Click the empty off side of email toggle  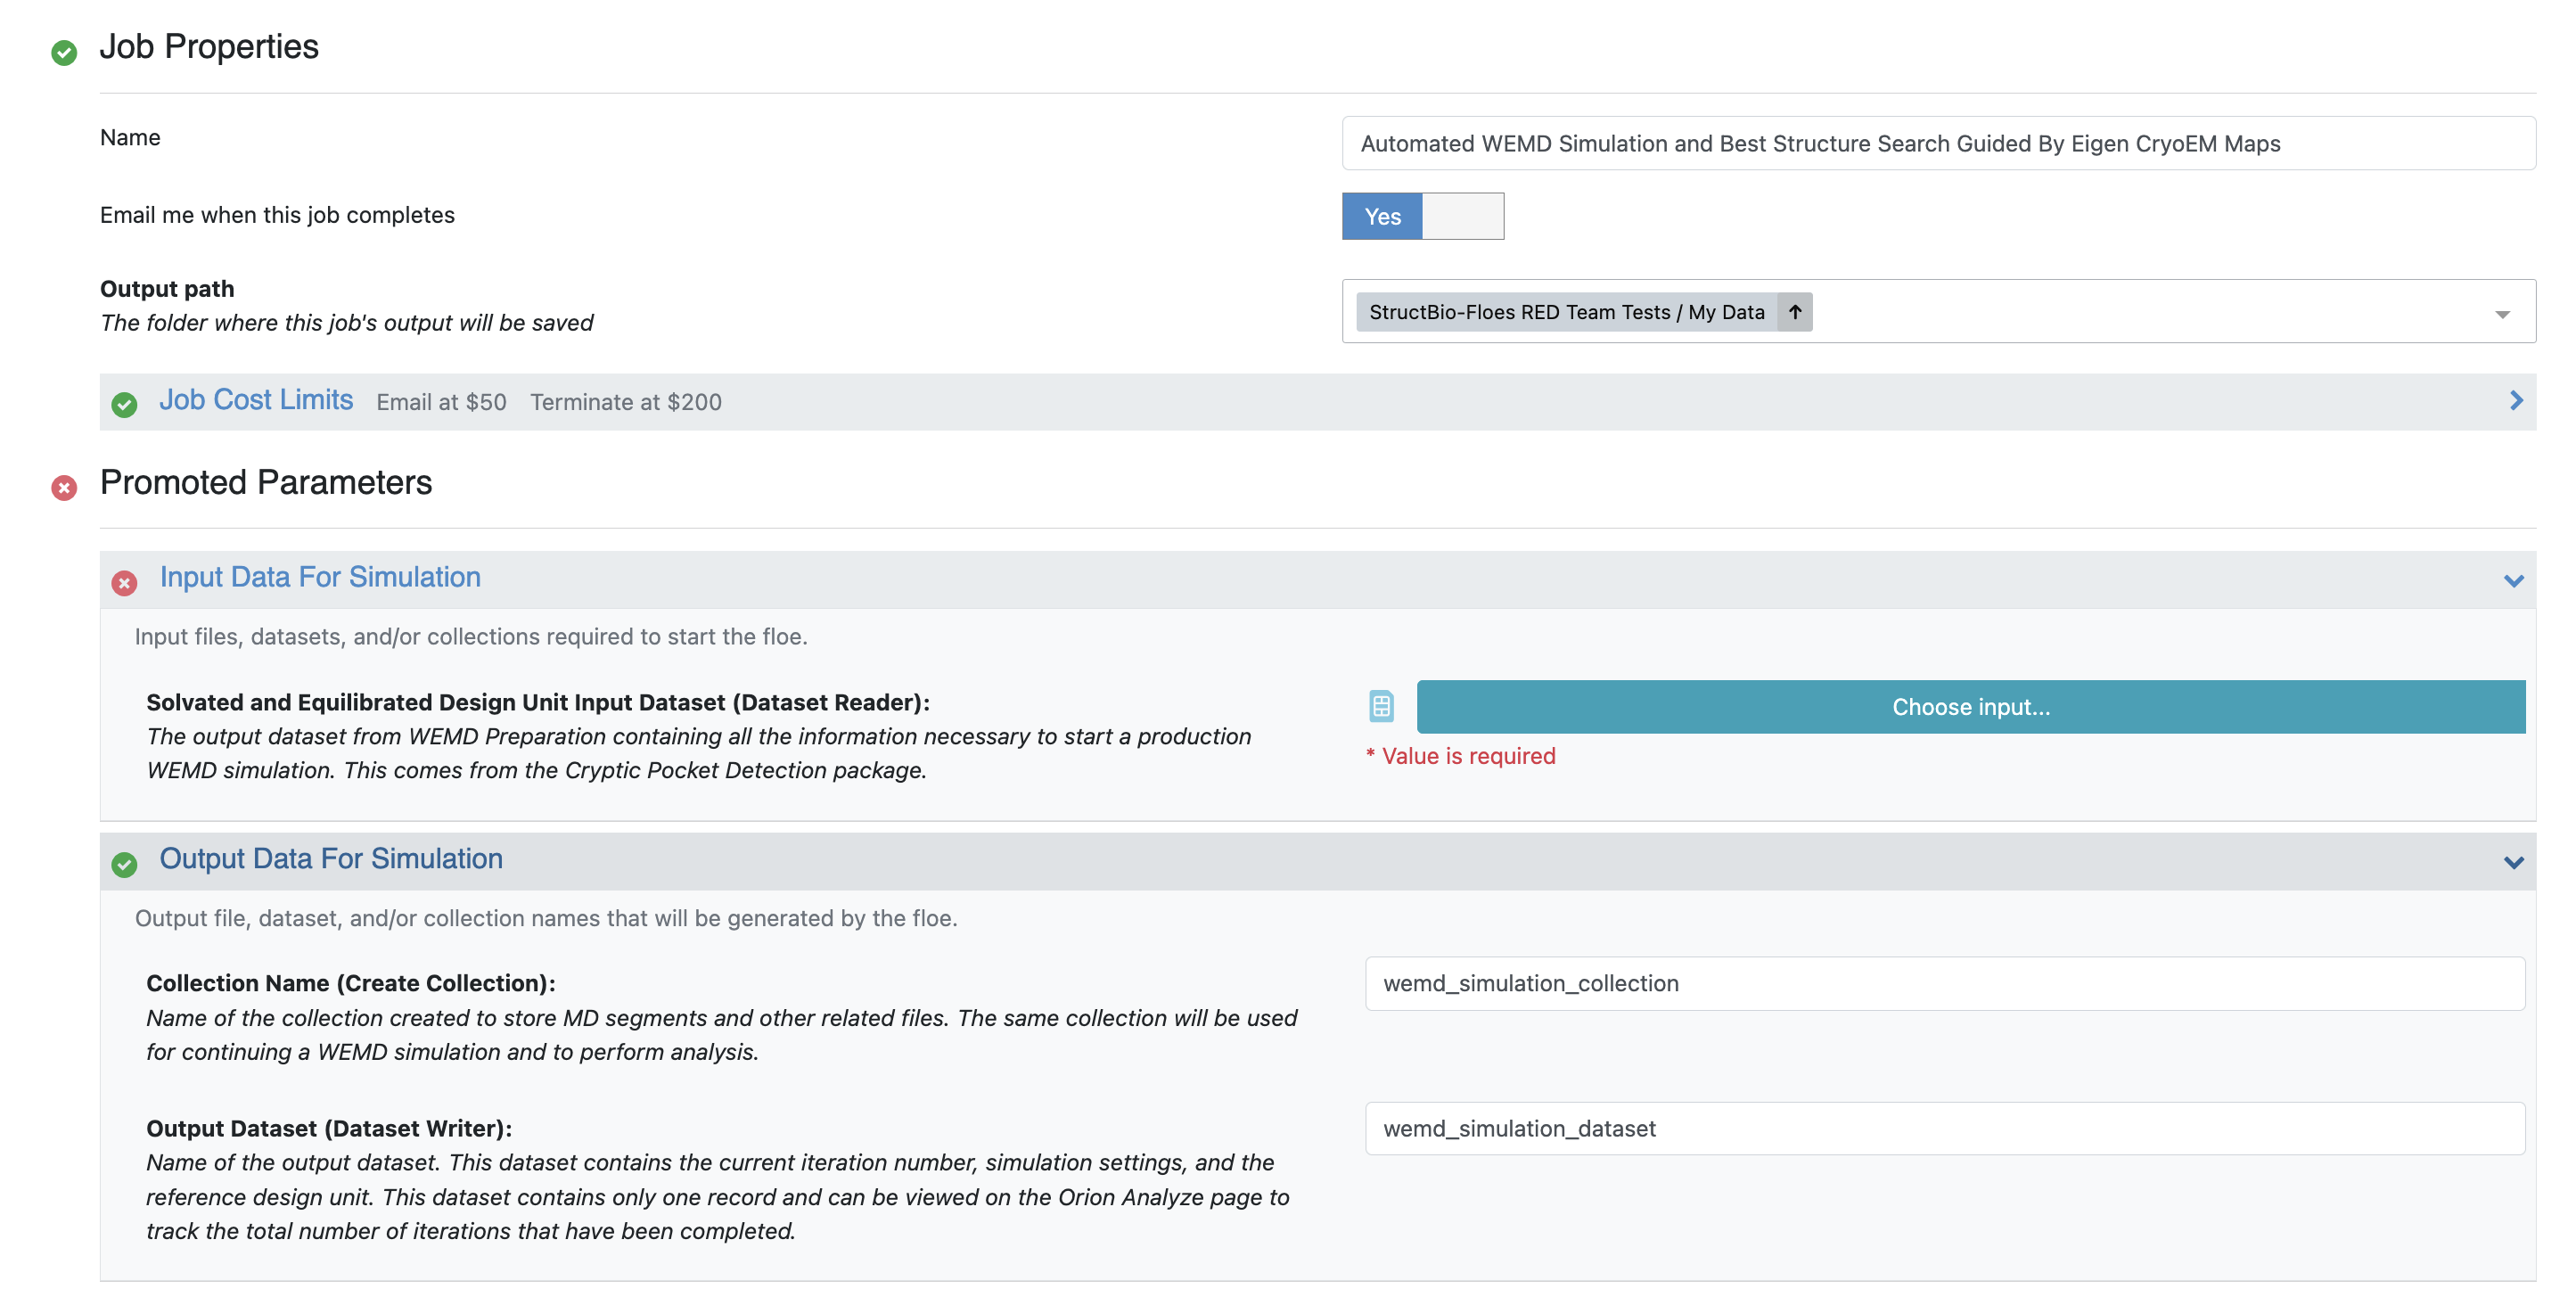pyautogui.click(x=1462, y=216)
